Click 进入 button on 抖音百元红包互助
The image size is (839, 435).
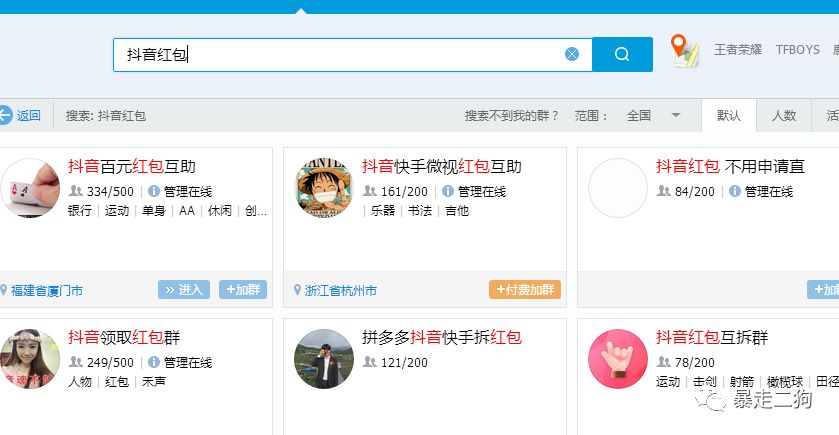click(184, 289)
